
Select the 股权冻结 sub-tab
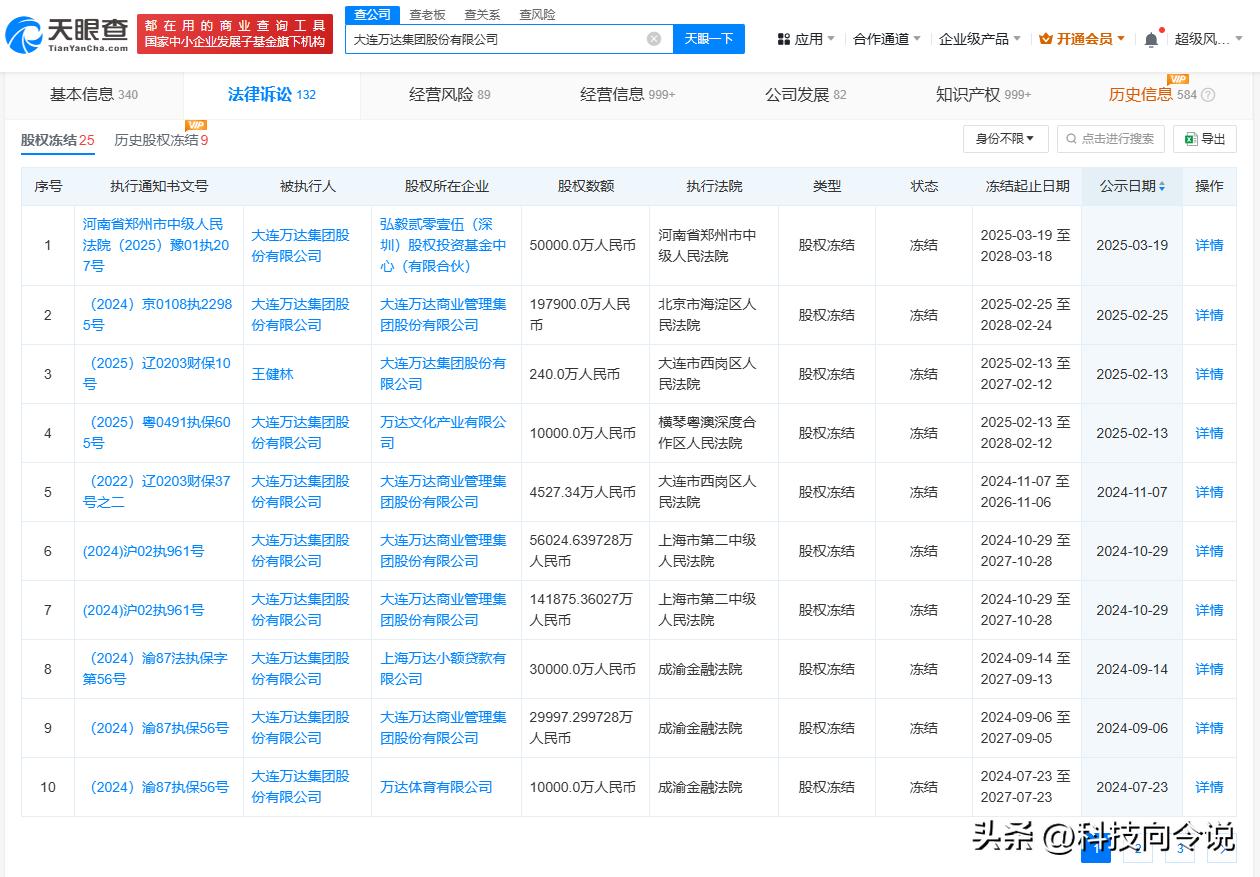point(58,140)
